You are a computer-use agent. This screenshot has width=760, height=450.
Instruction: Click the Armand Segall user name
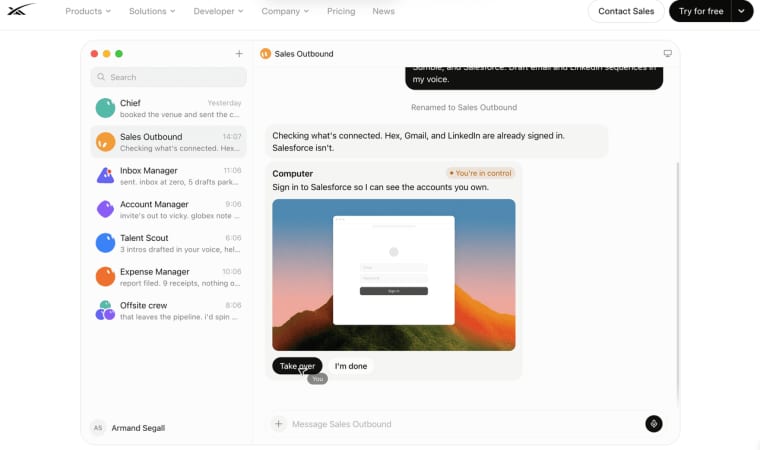click(x=138, y=428)
